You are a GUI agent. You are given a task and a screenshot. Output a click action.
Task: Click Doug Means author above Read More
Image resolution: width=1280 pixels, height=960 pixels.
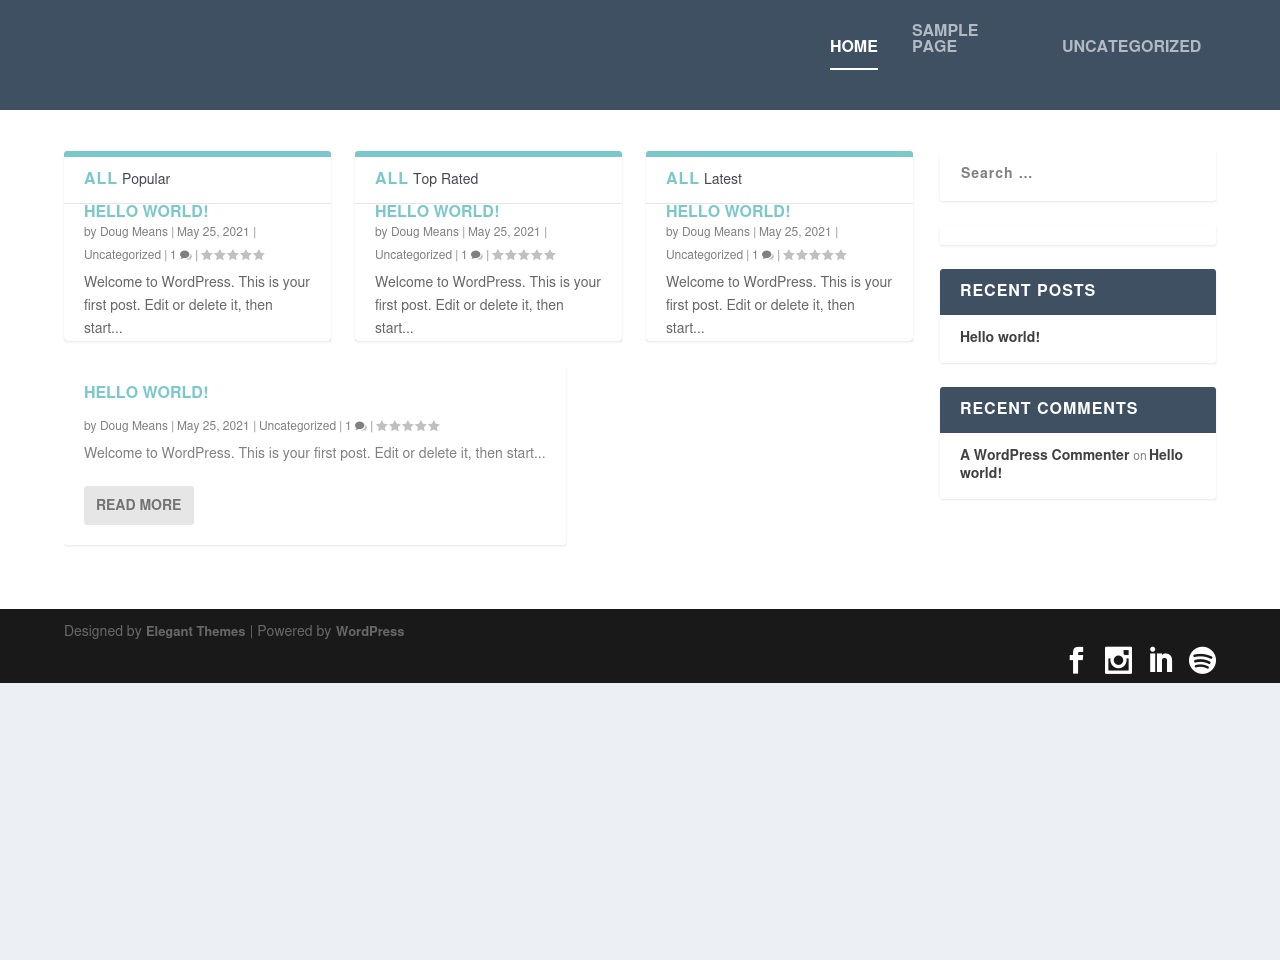pyautogui.click(x=134, y=426)
